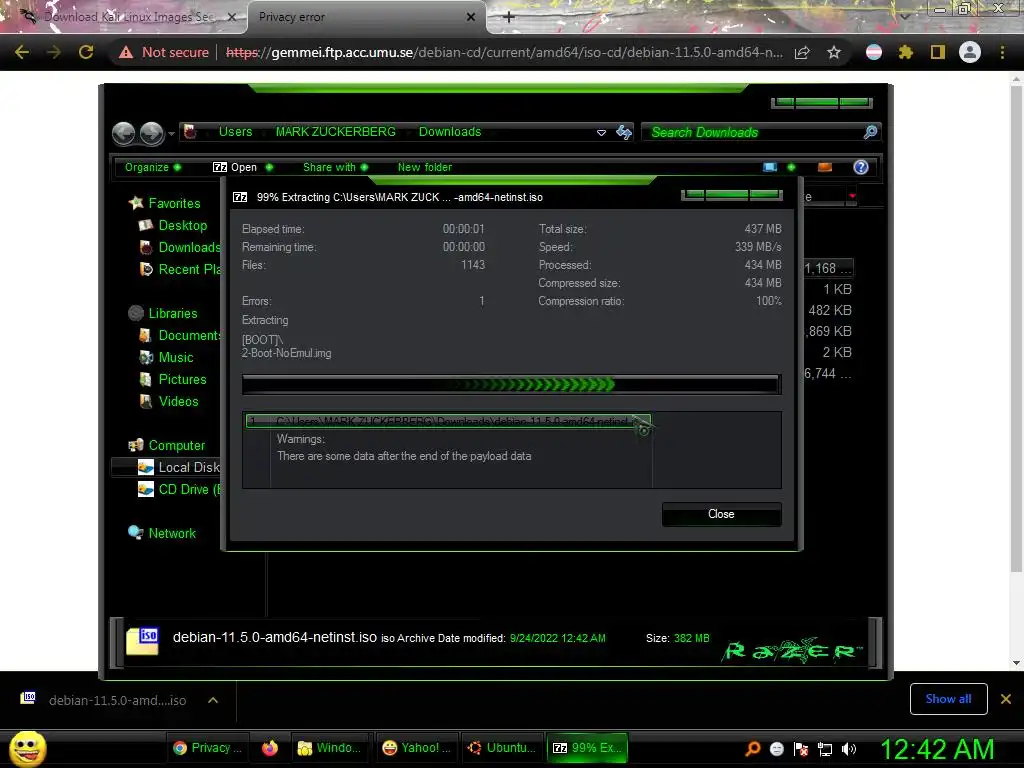Click the 7-Zip extraction progress bar
1024x768 pixels.
click(x=511, y=384)
